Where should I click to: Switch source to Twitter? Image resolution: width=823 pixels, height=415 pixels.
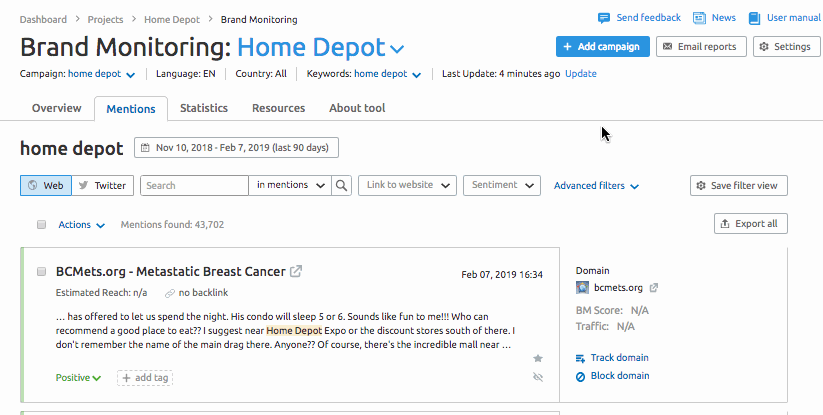(102, 185)
